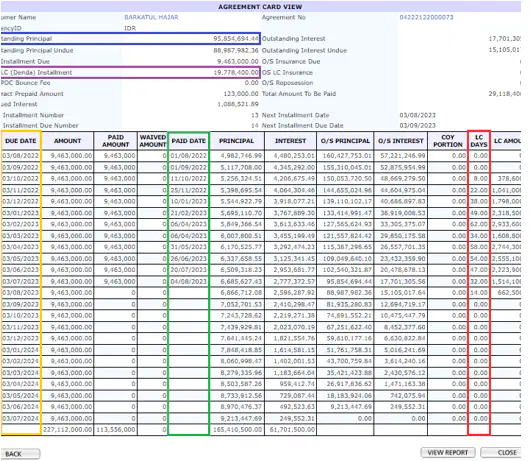Click the BACK button
The width and height of the screenshot is (530, 461).
(20, 454)
